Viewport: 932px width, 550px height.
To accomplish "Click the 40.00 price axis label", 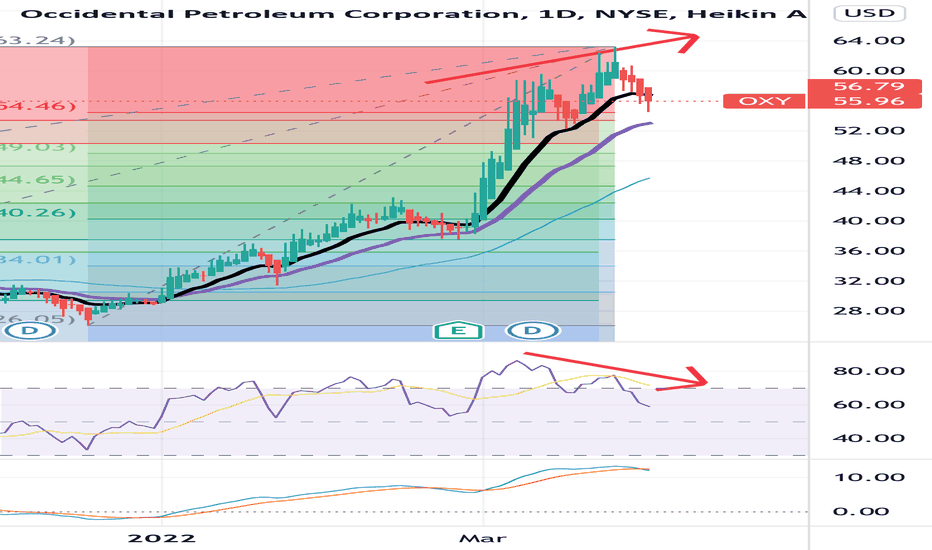I will (869, 221).
